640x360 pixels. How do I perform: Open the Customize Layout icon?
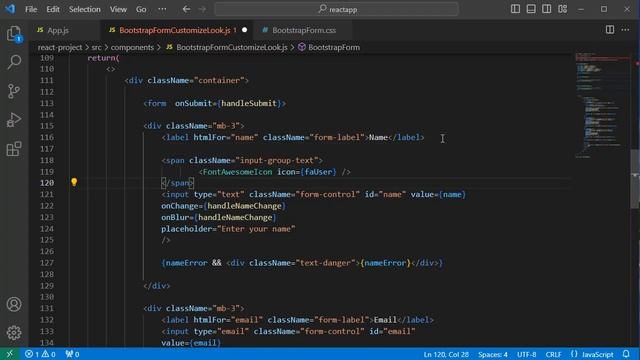tap(562, 9)
